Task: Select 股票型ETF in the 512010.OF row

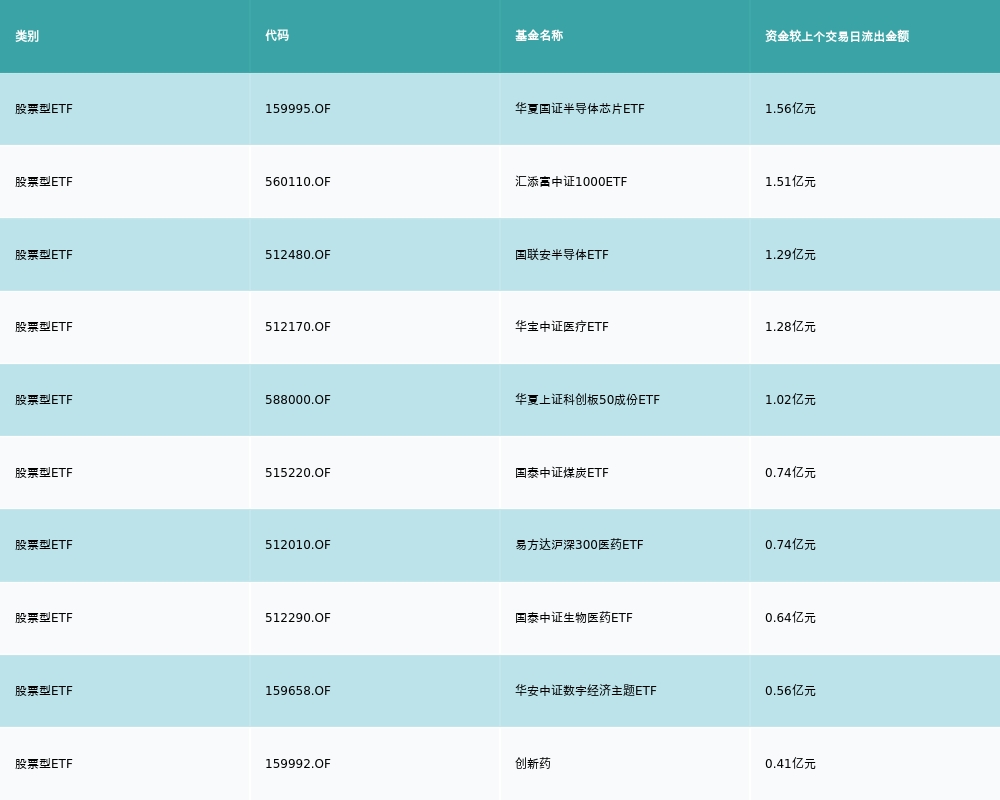Action: coord(44,545)
